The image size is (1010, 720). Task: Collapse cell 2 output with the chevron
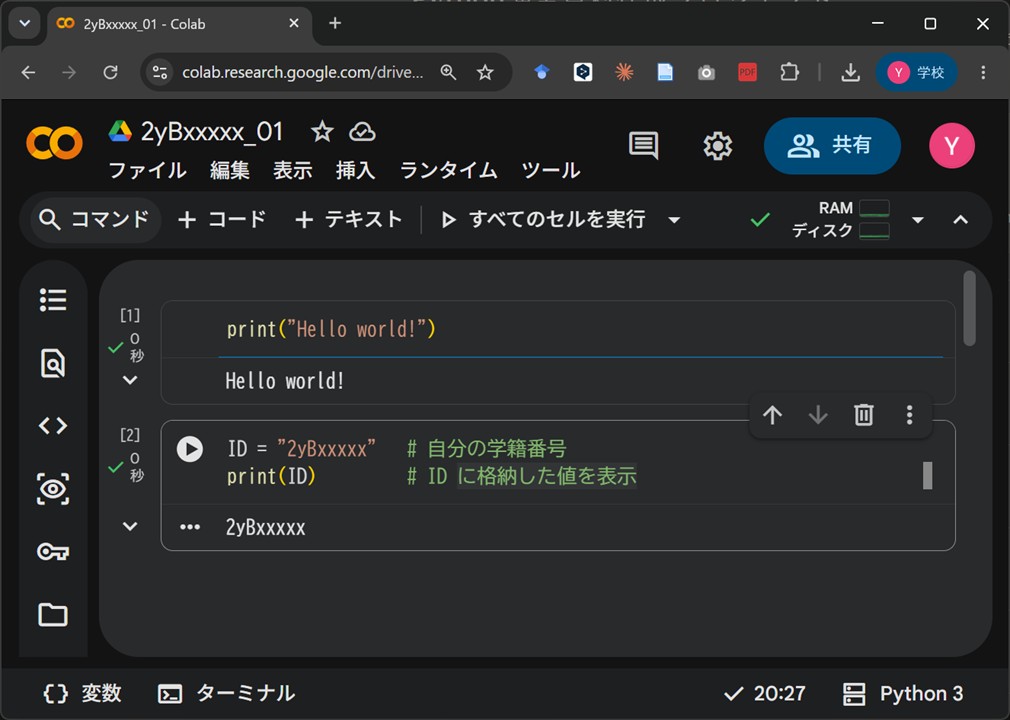[x=130, y=526]
